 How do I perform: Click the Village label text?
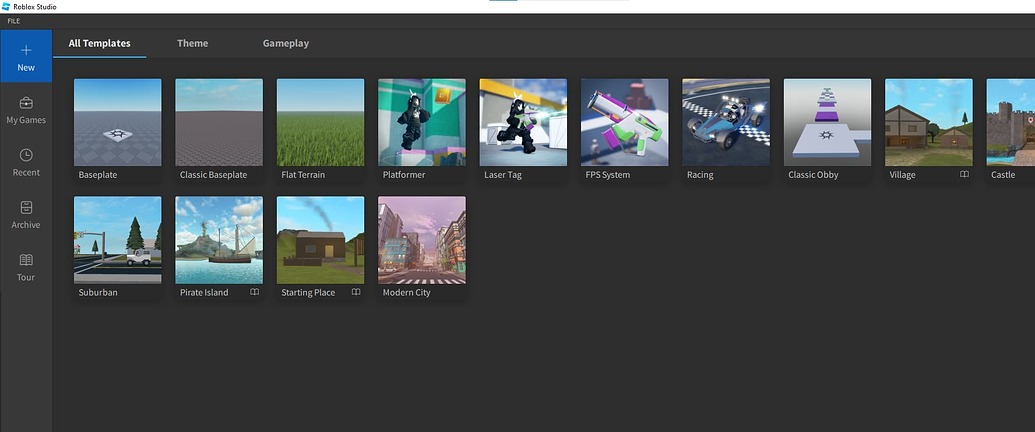pos(902,175)
